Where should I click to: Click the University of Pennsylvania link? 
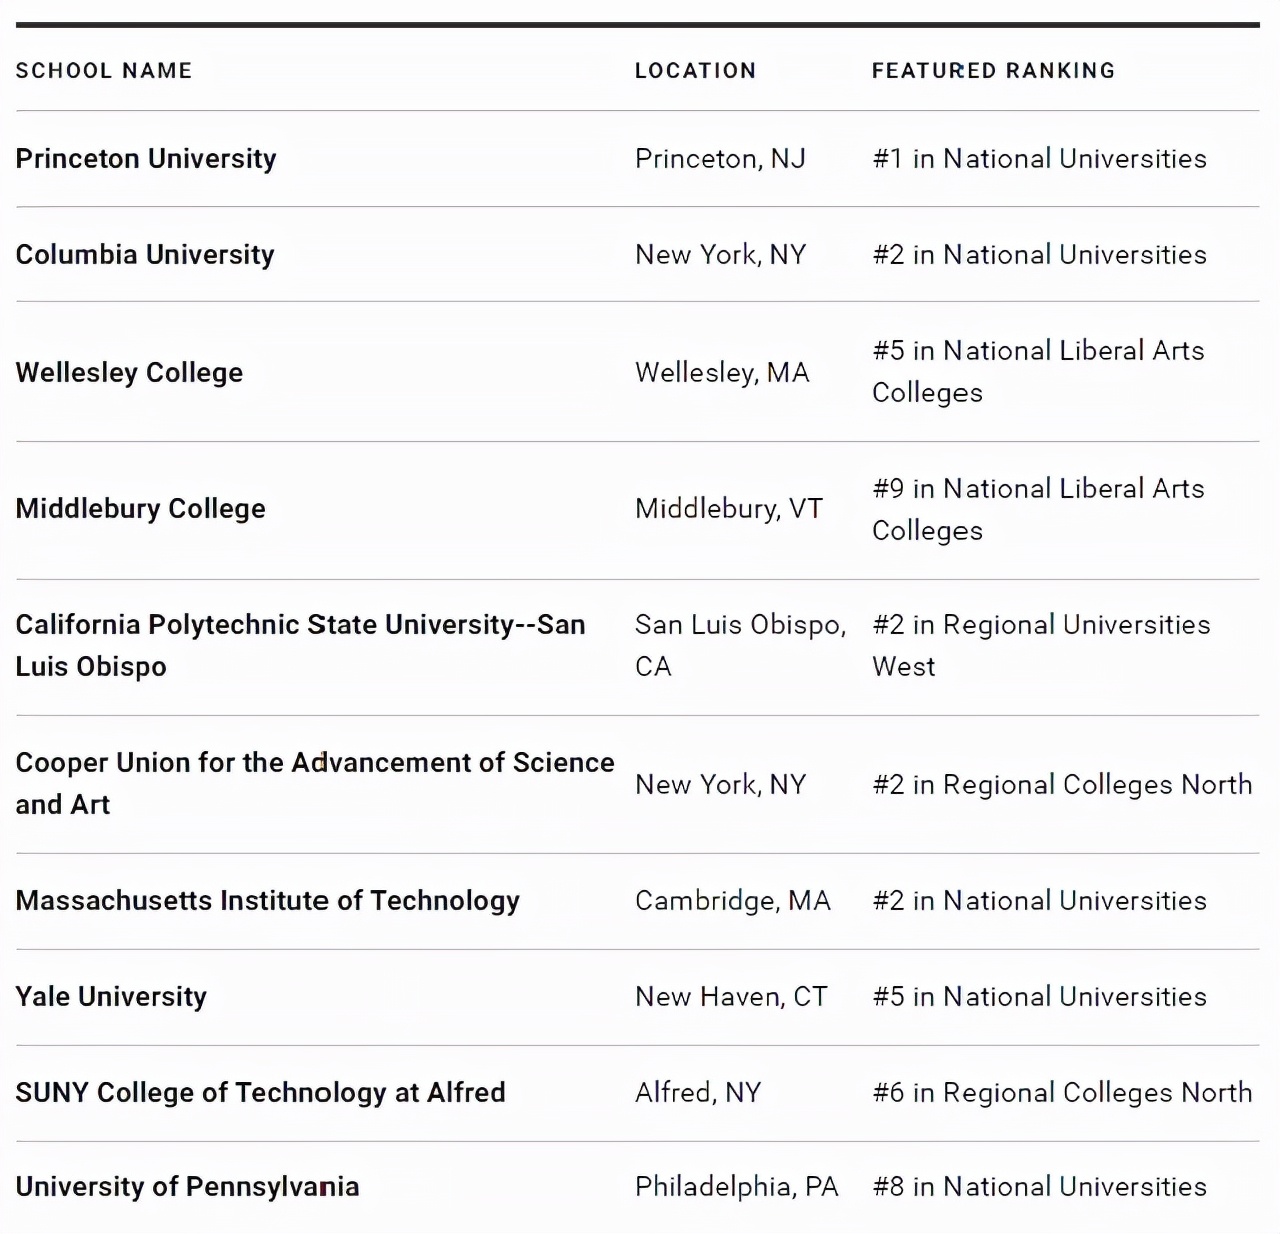click(x=187, y=1187)
